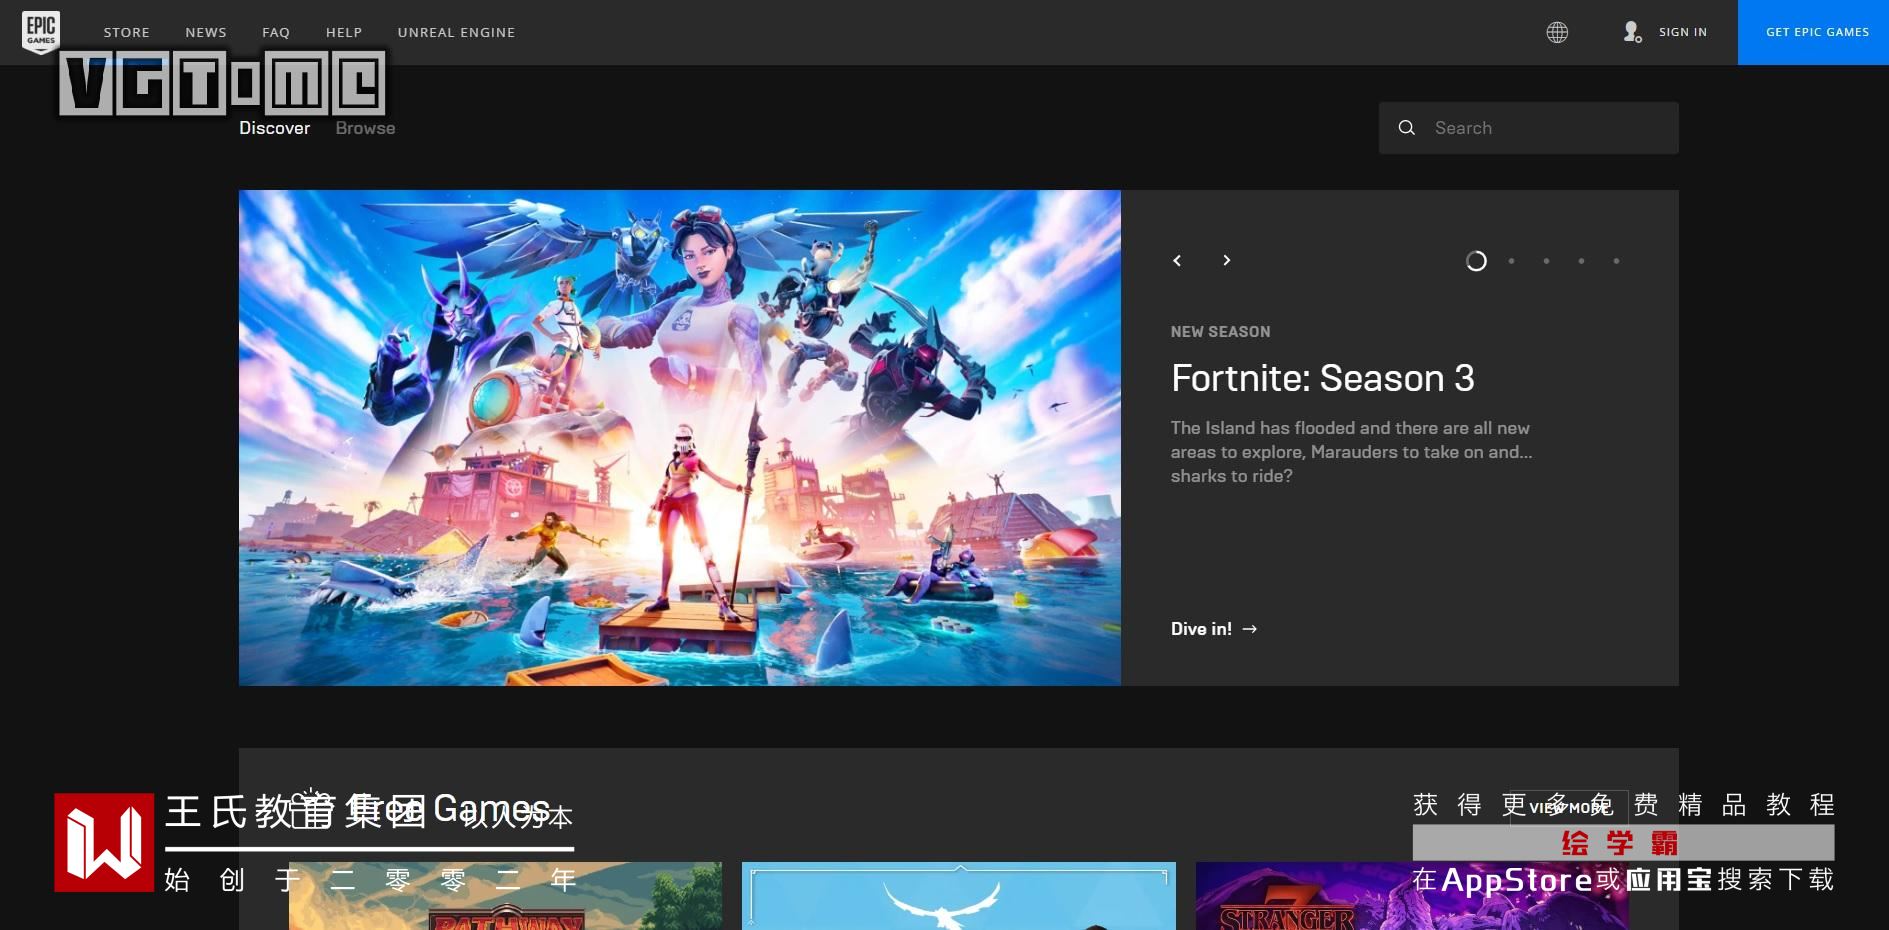Select the fifth carousel dot
The height and width of the screenshot is (930, 1889).
tap(1616, 261)
